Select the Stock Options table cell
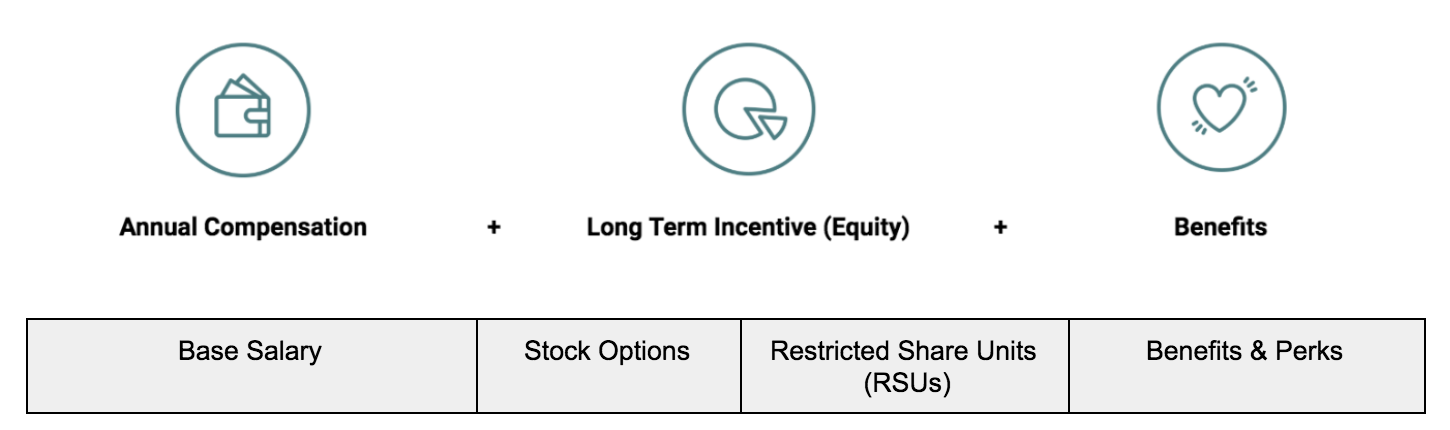1450x430 pixels. click(x=608, y=365)
